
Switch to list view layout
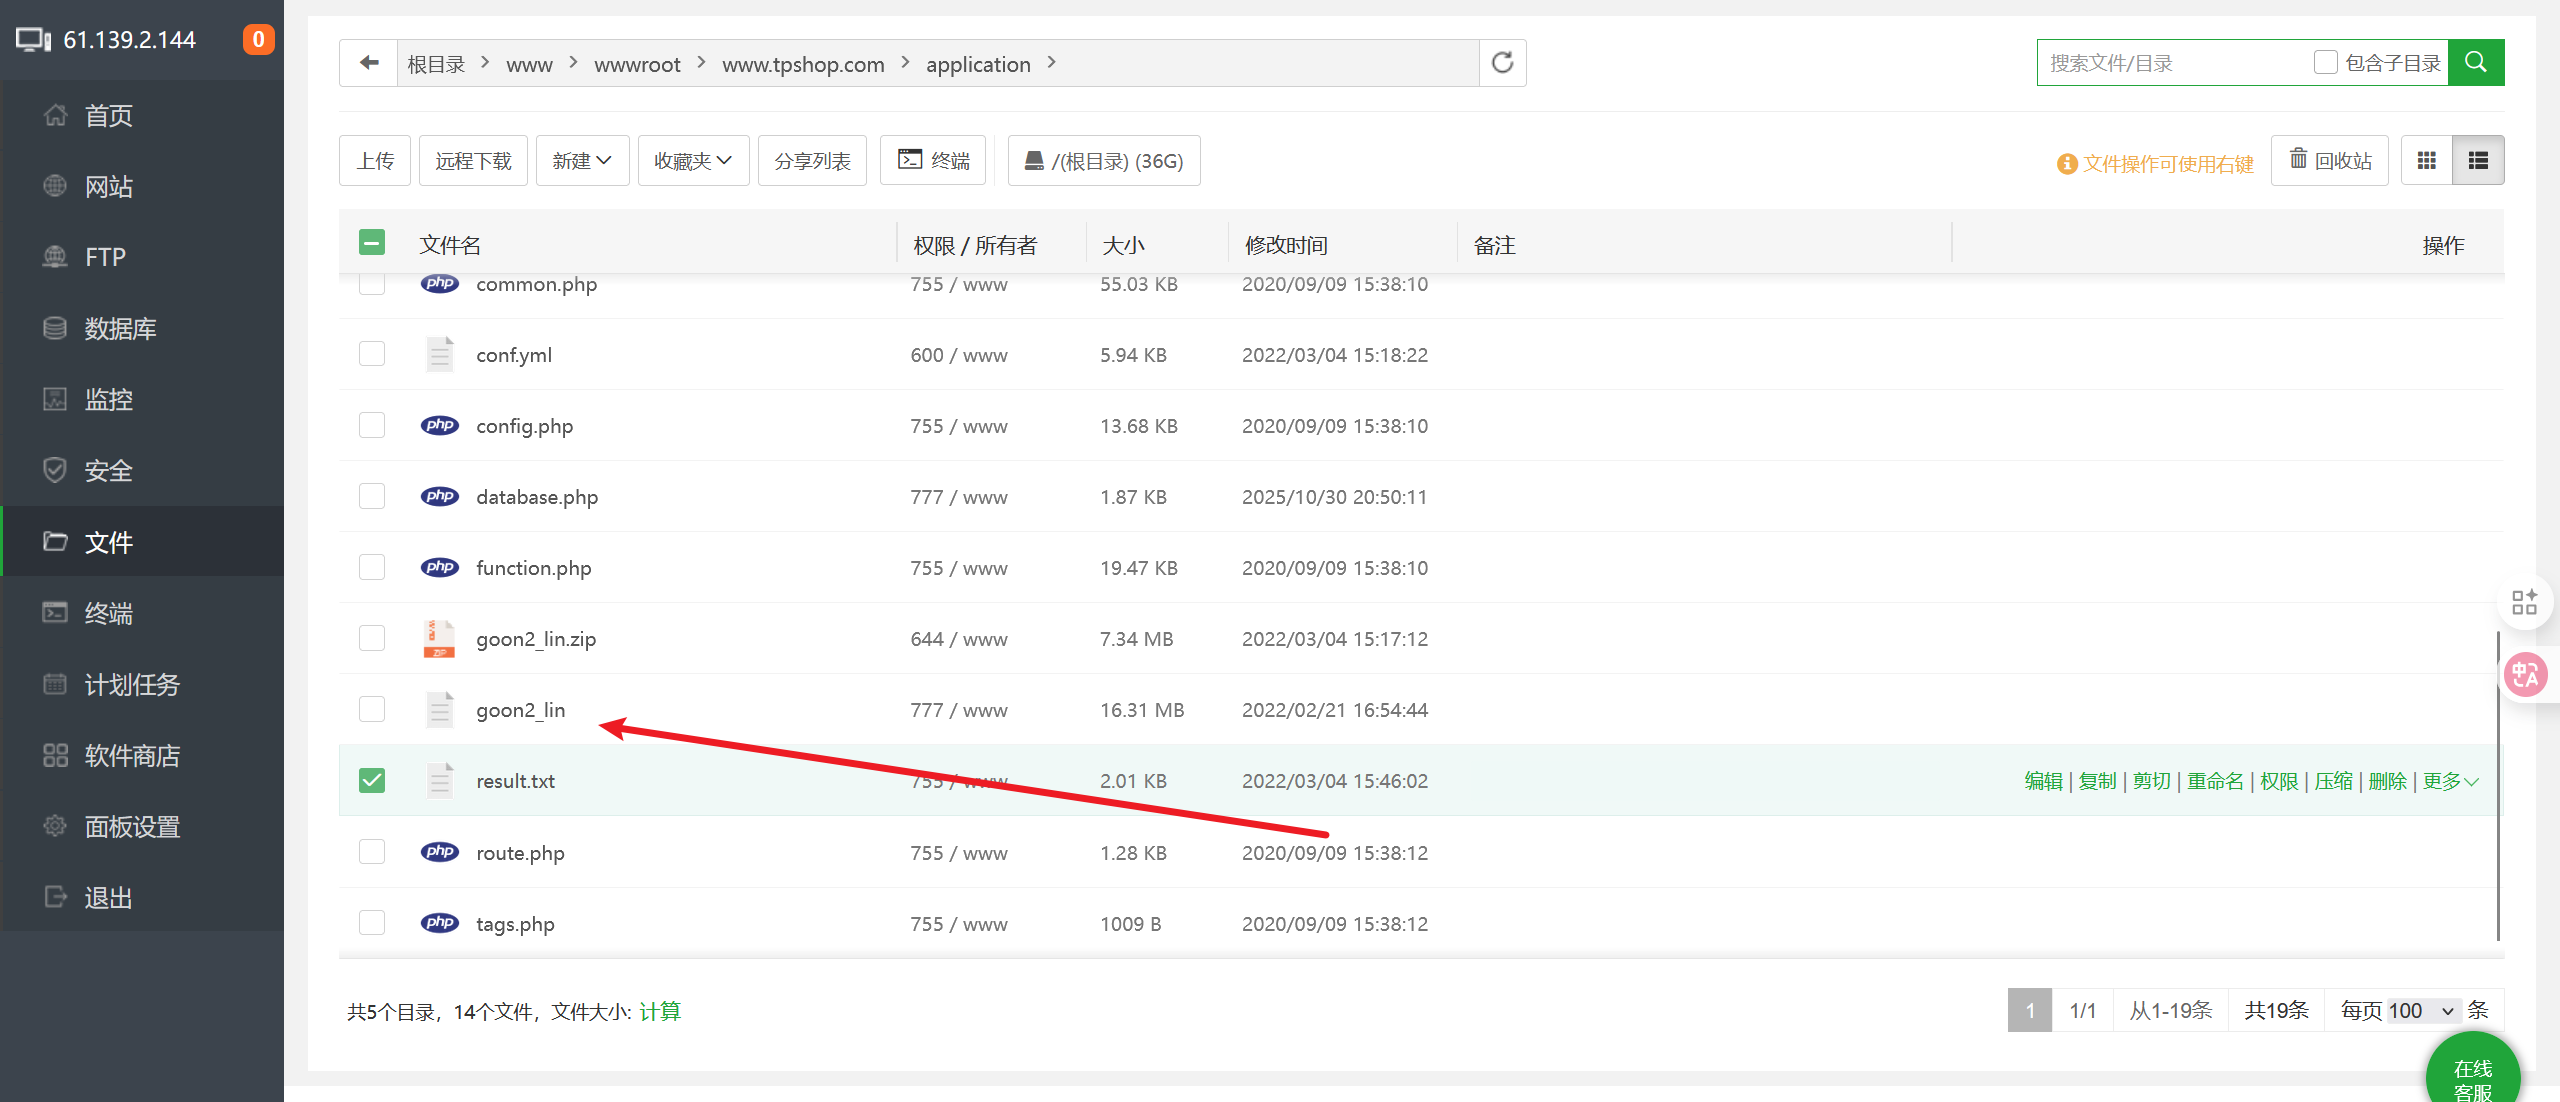[x=2478, y=161]
